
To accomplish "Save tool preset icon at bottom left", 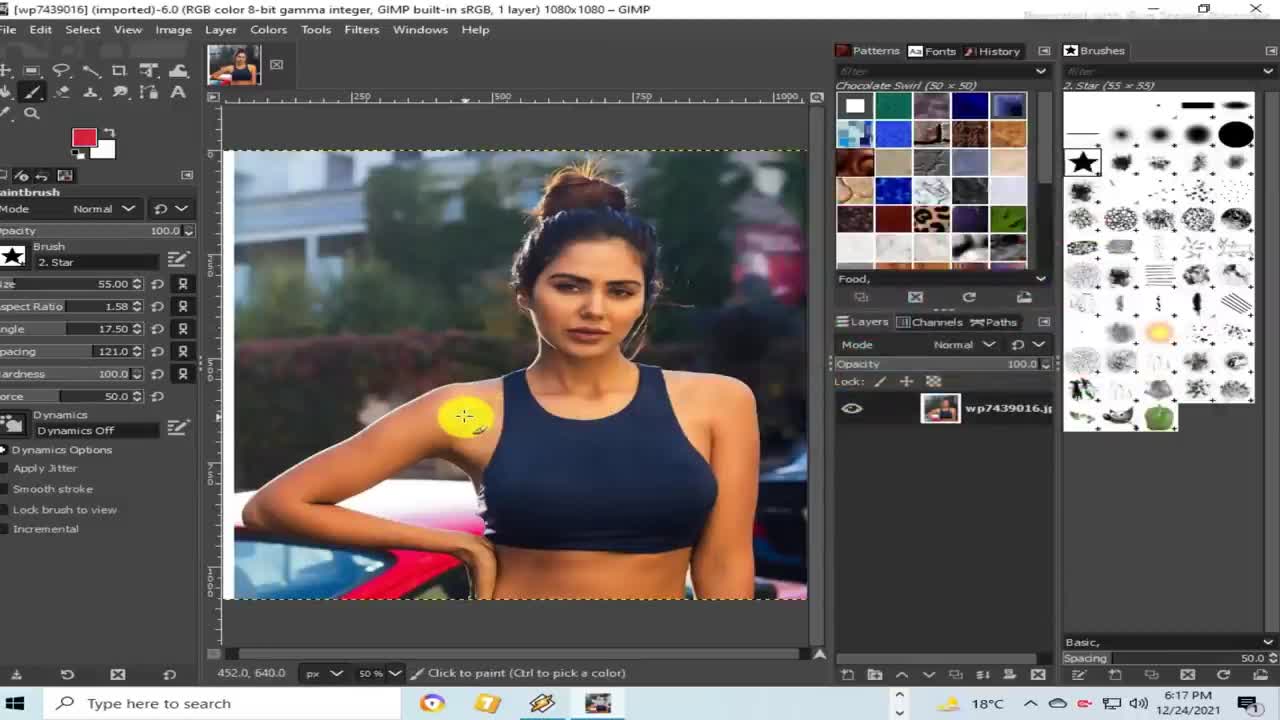I will coord(16,675).
